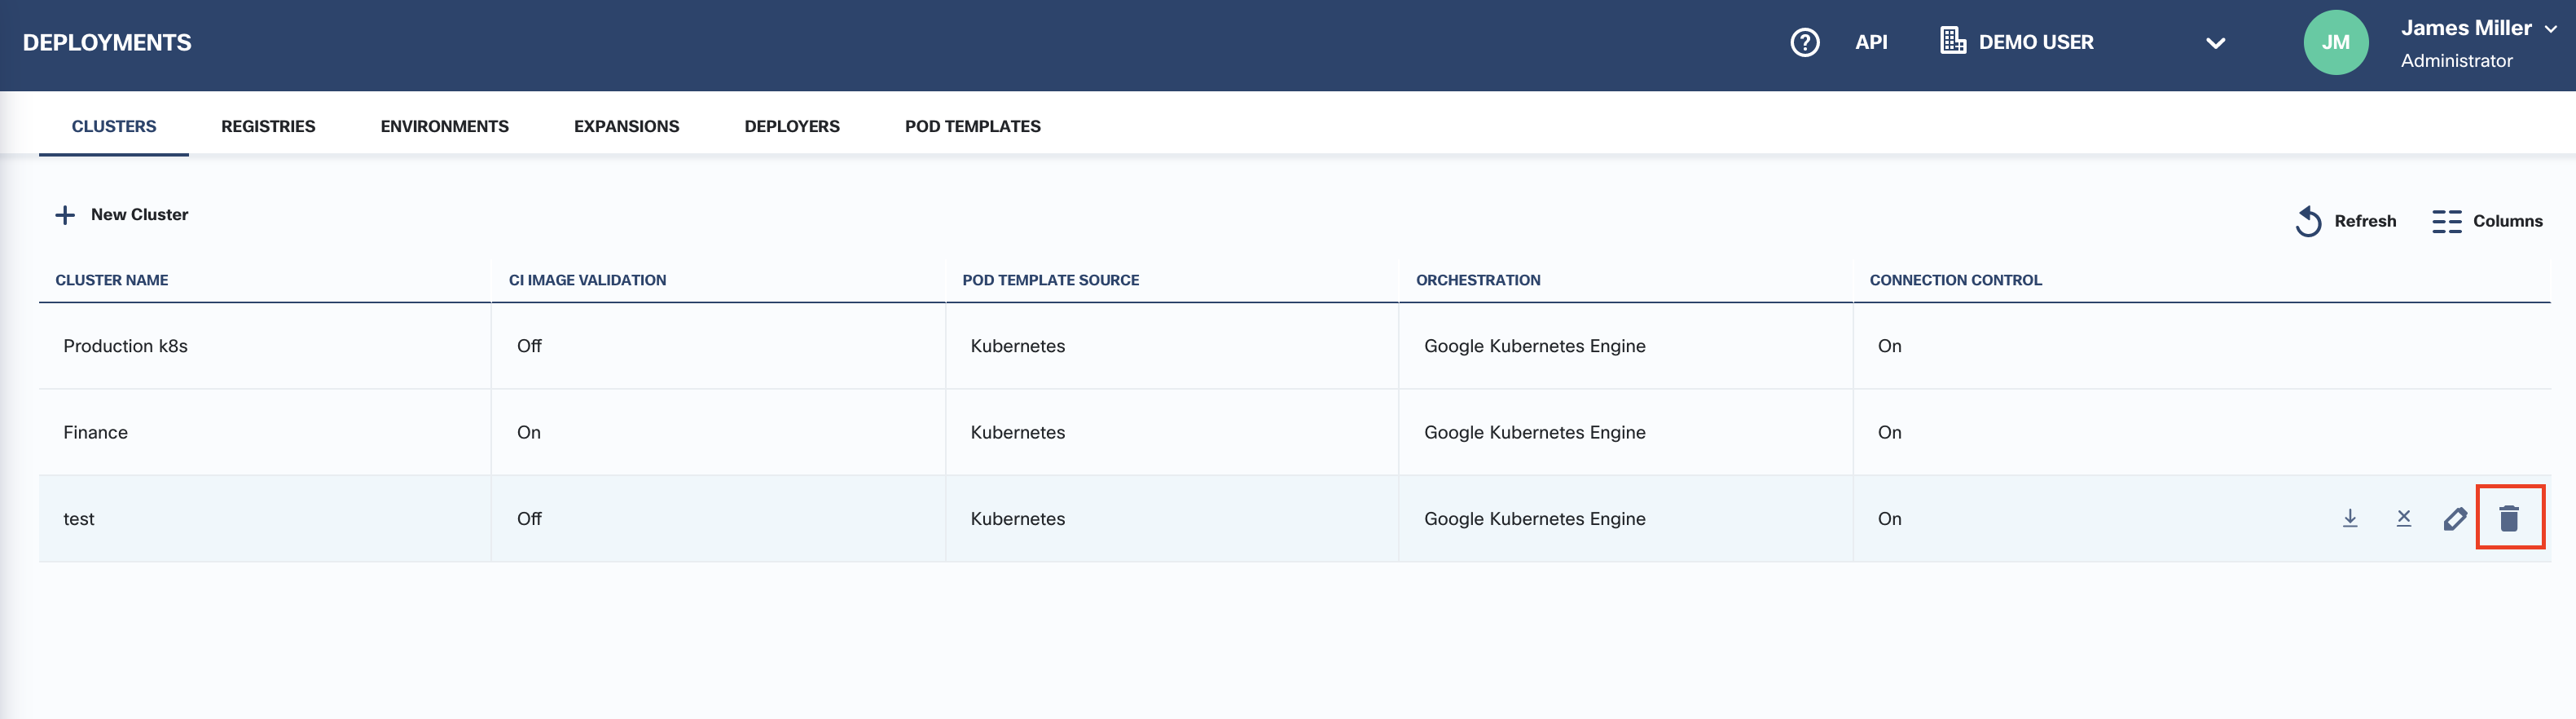Click the JM user avatar
The height and width of the screenshot is (719, 2576).
(x=2335, y=42)
